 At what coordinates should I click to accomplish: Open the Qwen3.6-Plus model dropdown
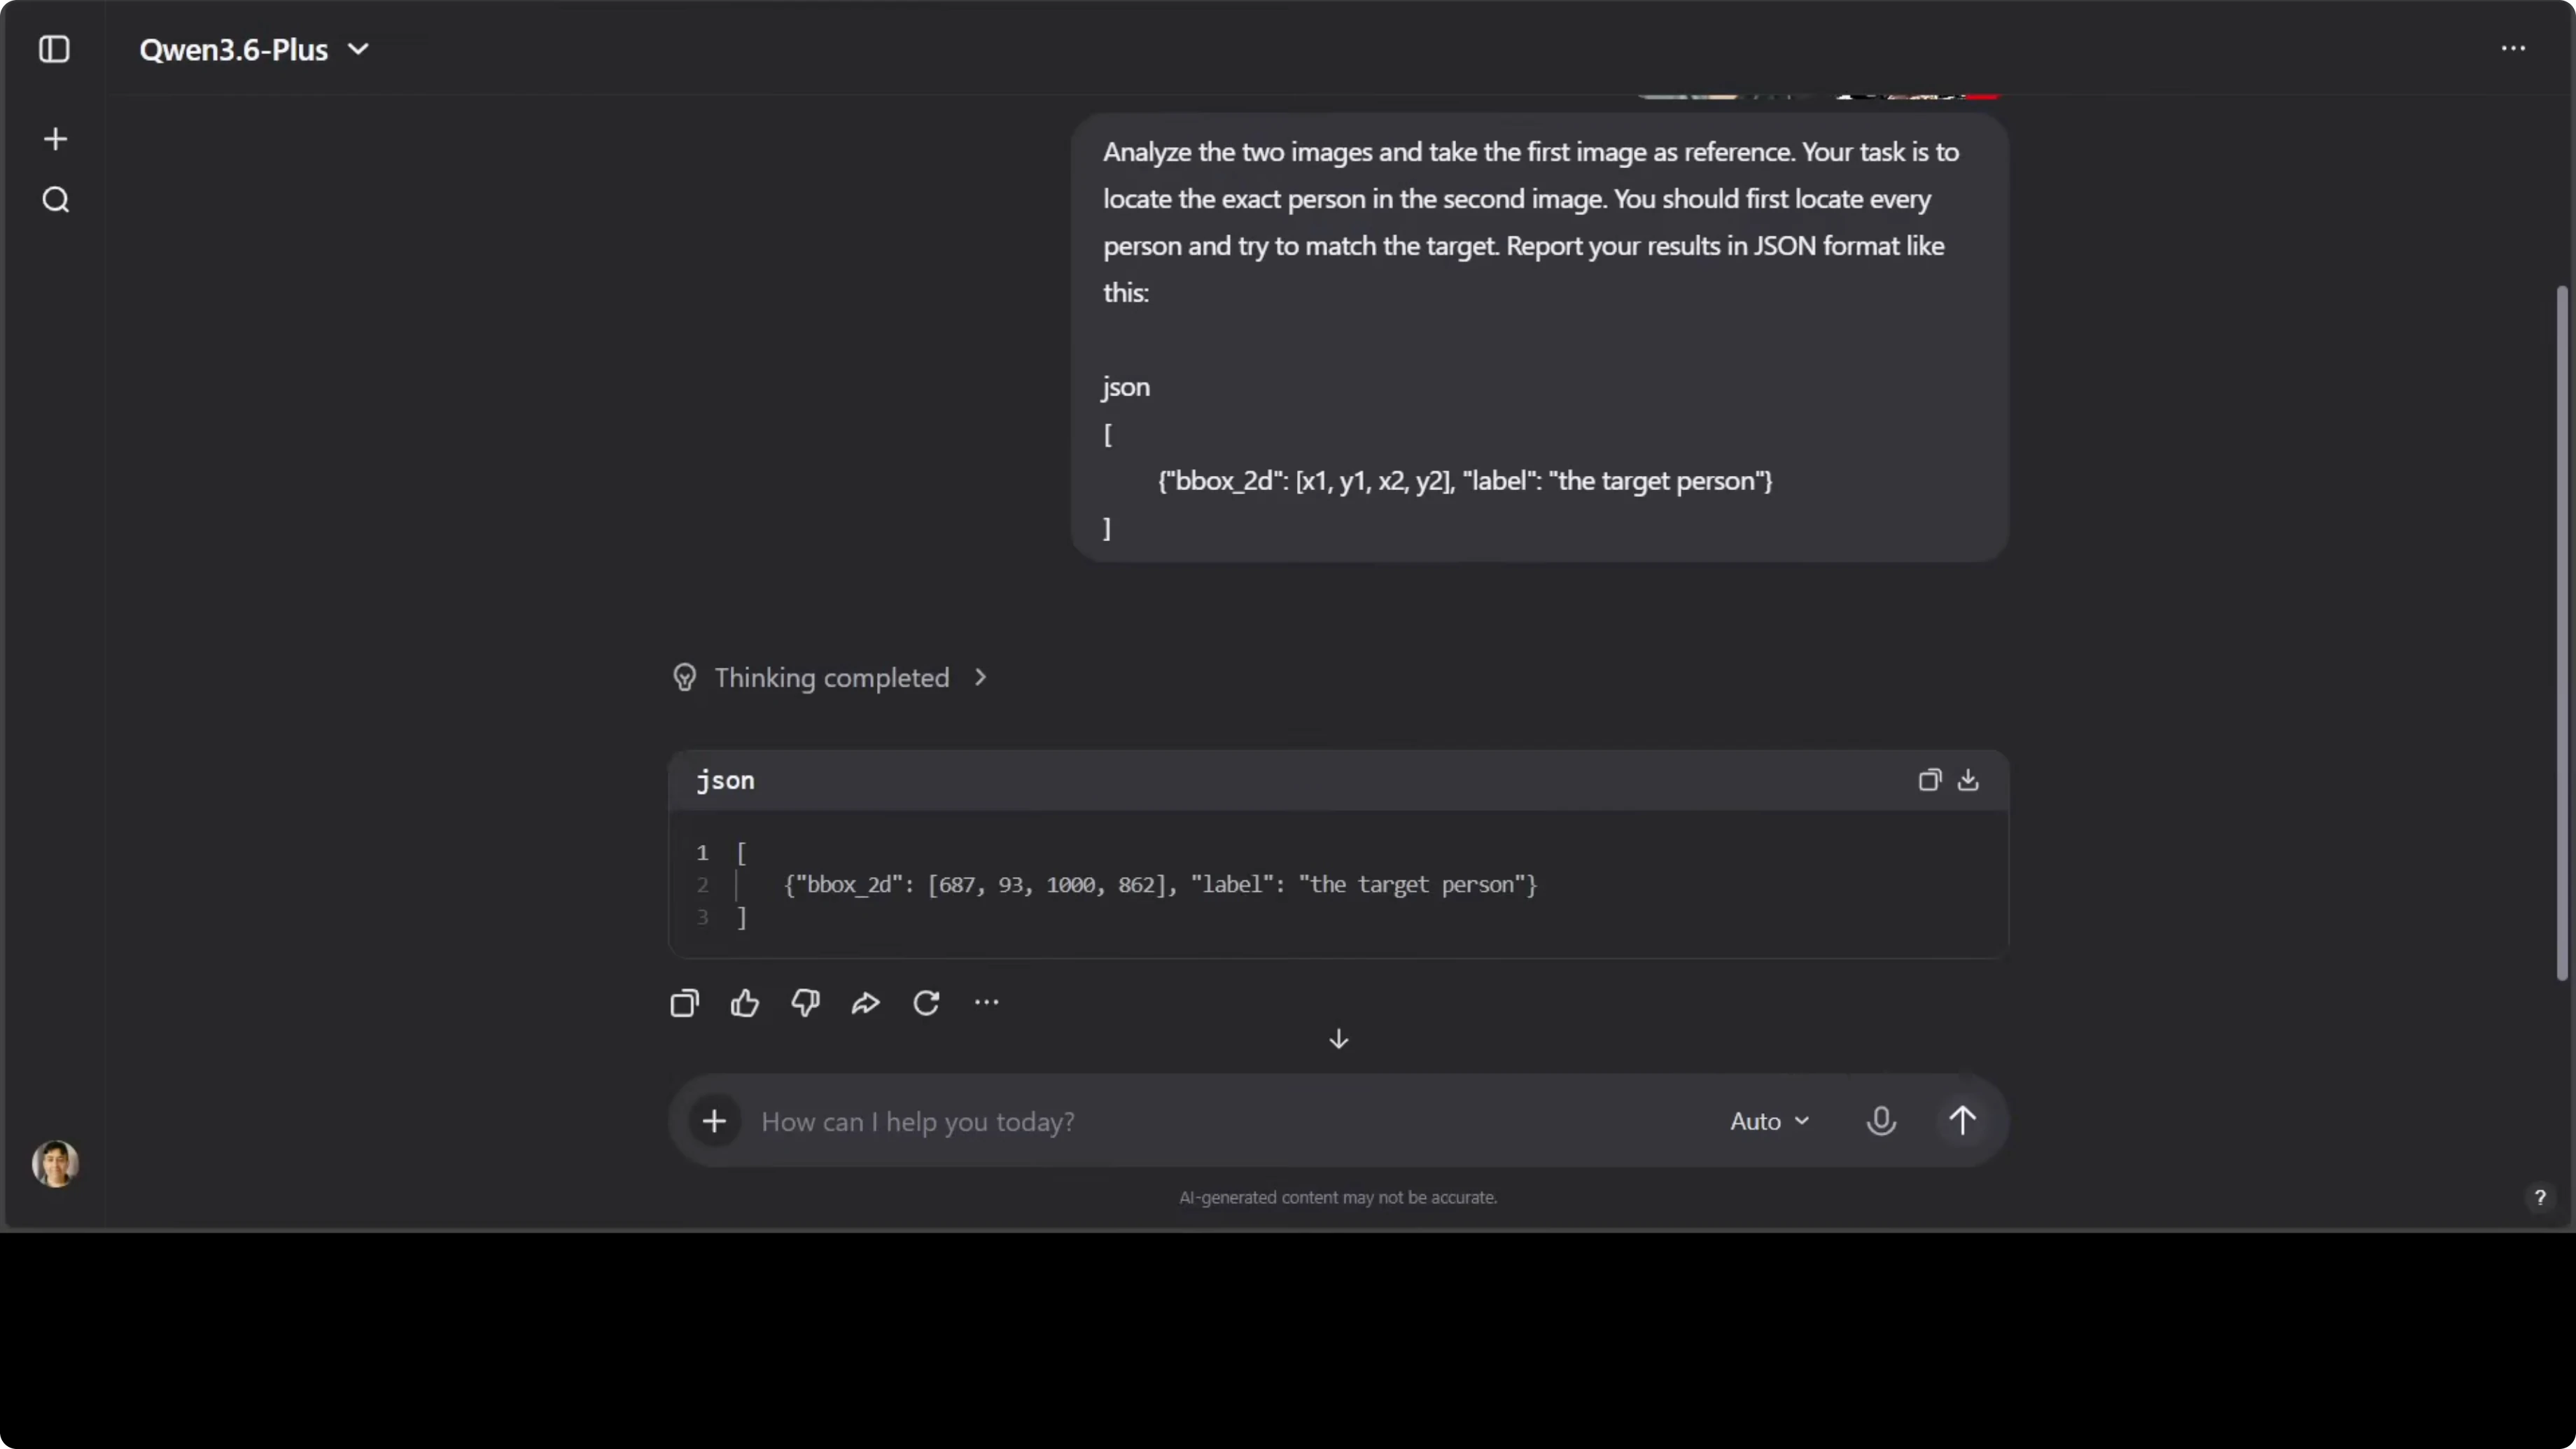[x=254, y=49]
